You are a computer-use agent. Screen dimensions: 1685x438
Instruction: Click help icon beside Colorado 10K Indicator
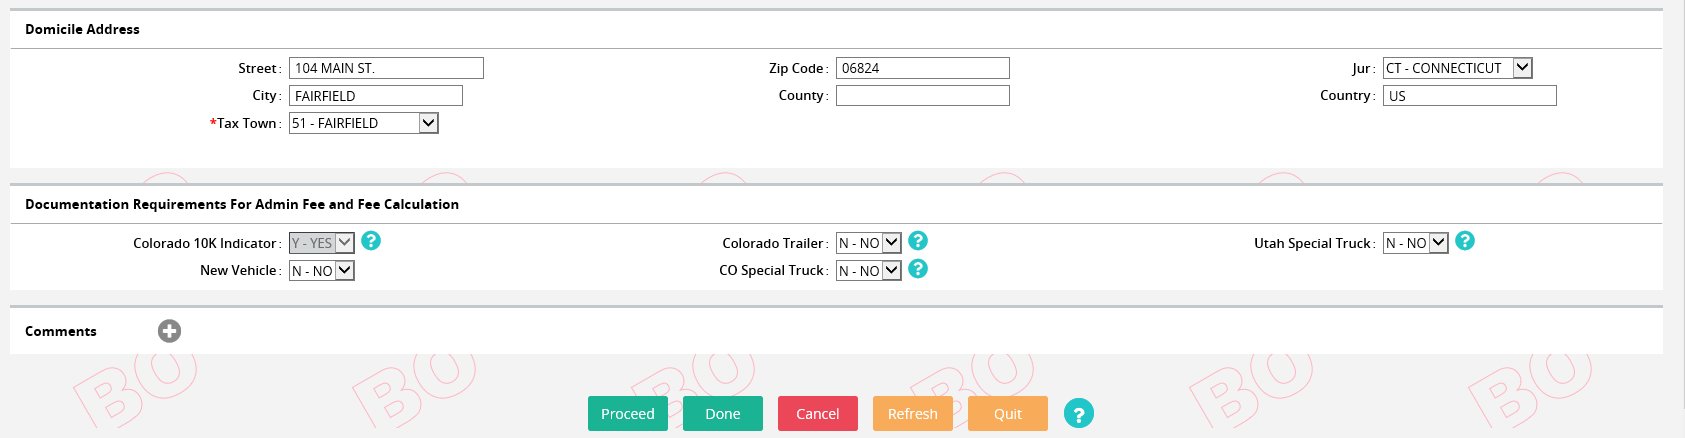tap(371, 241)
